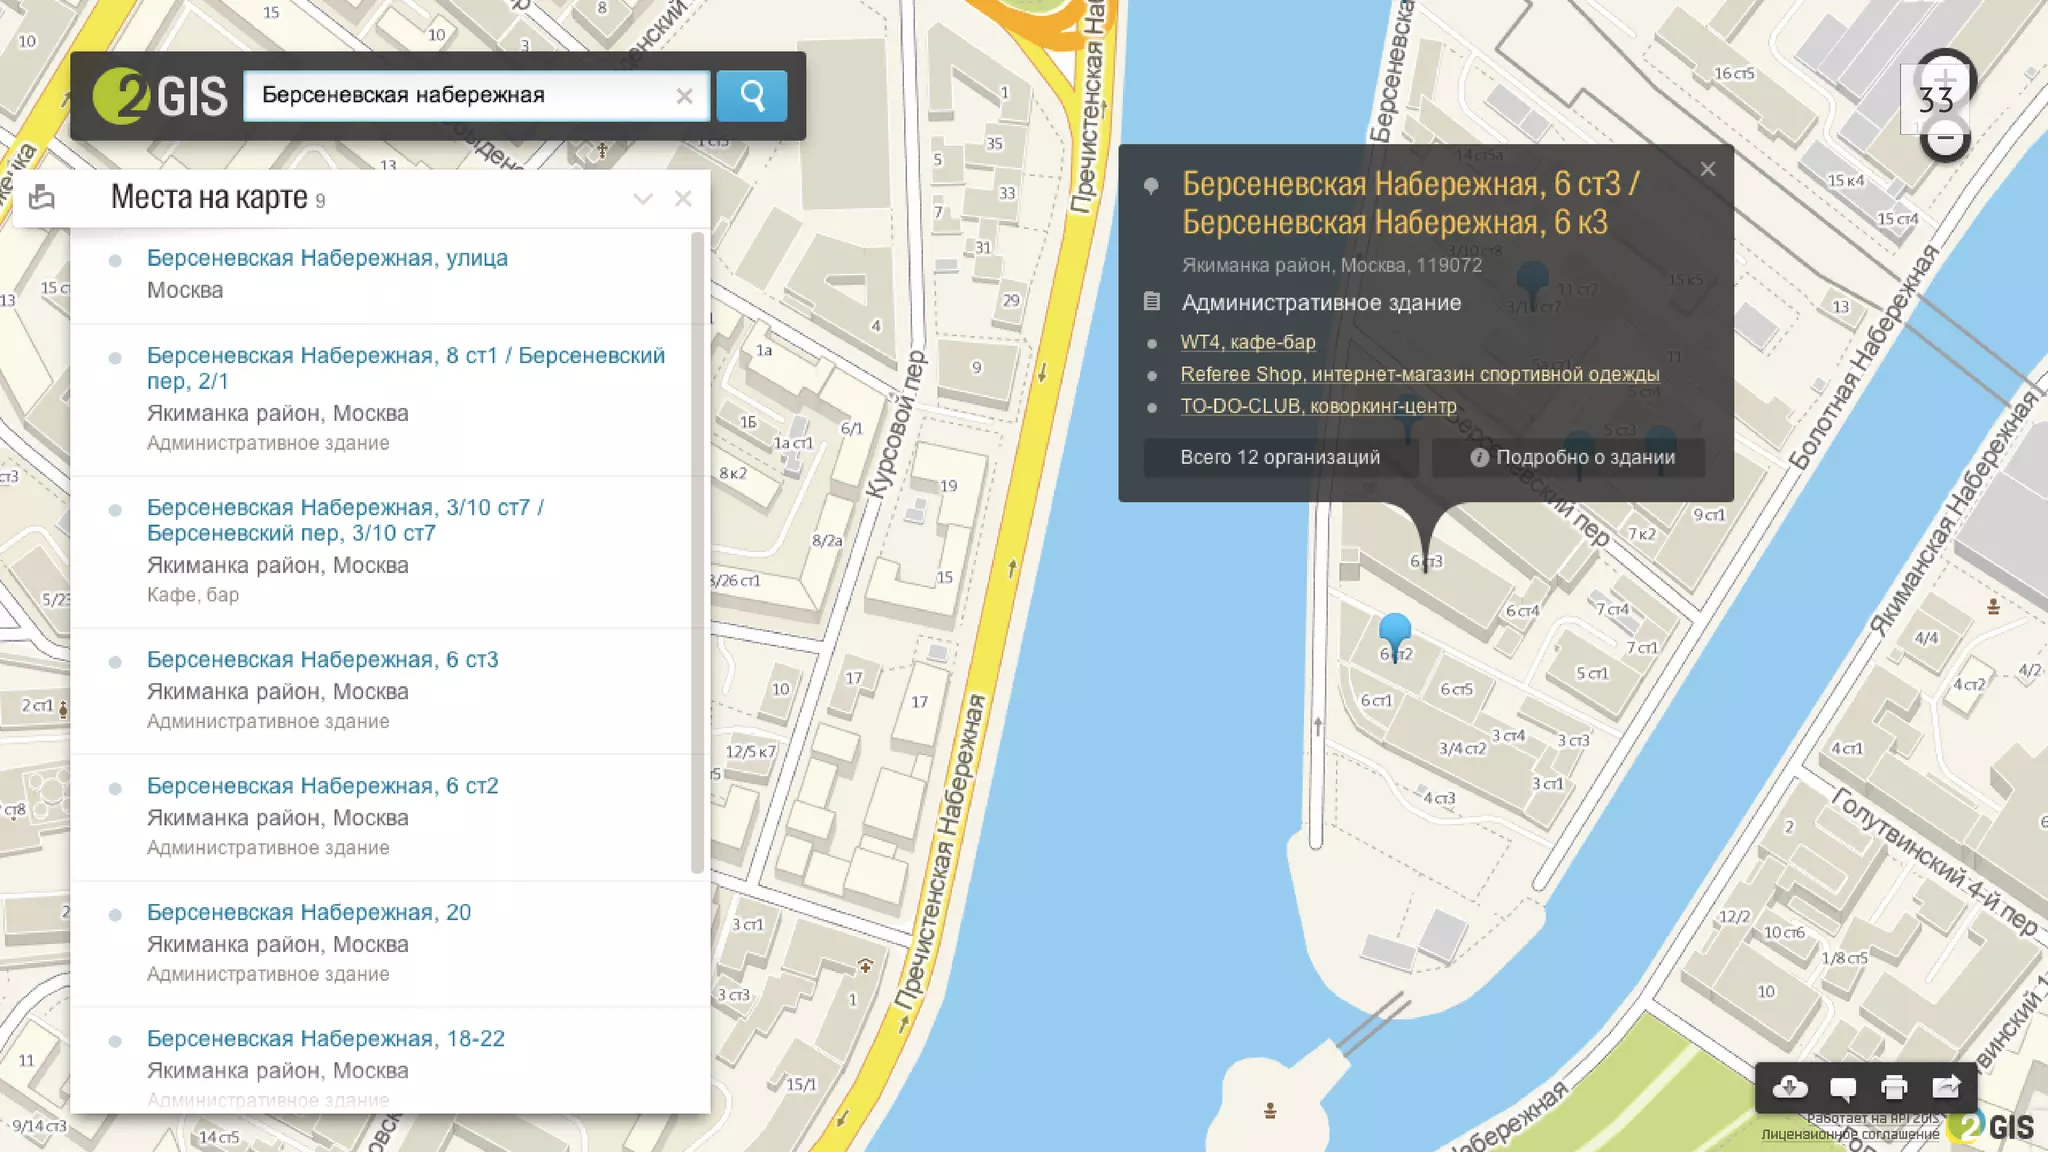Print the map via printer icon
The image size is (2048, 1152).
(x=1894, y=1087)
